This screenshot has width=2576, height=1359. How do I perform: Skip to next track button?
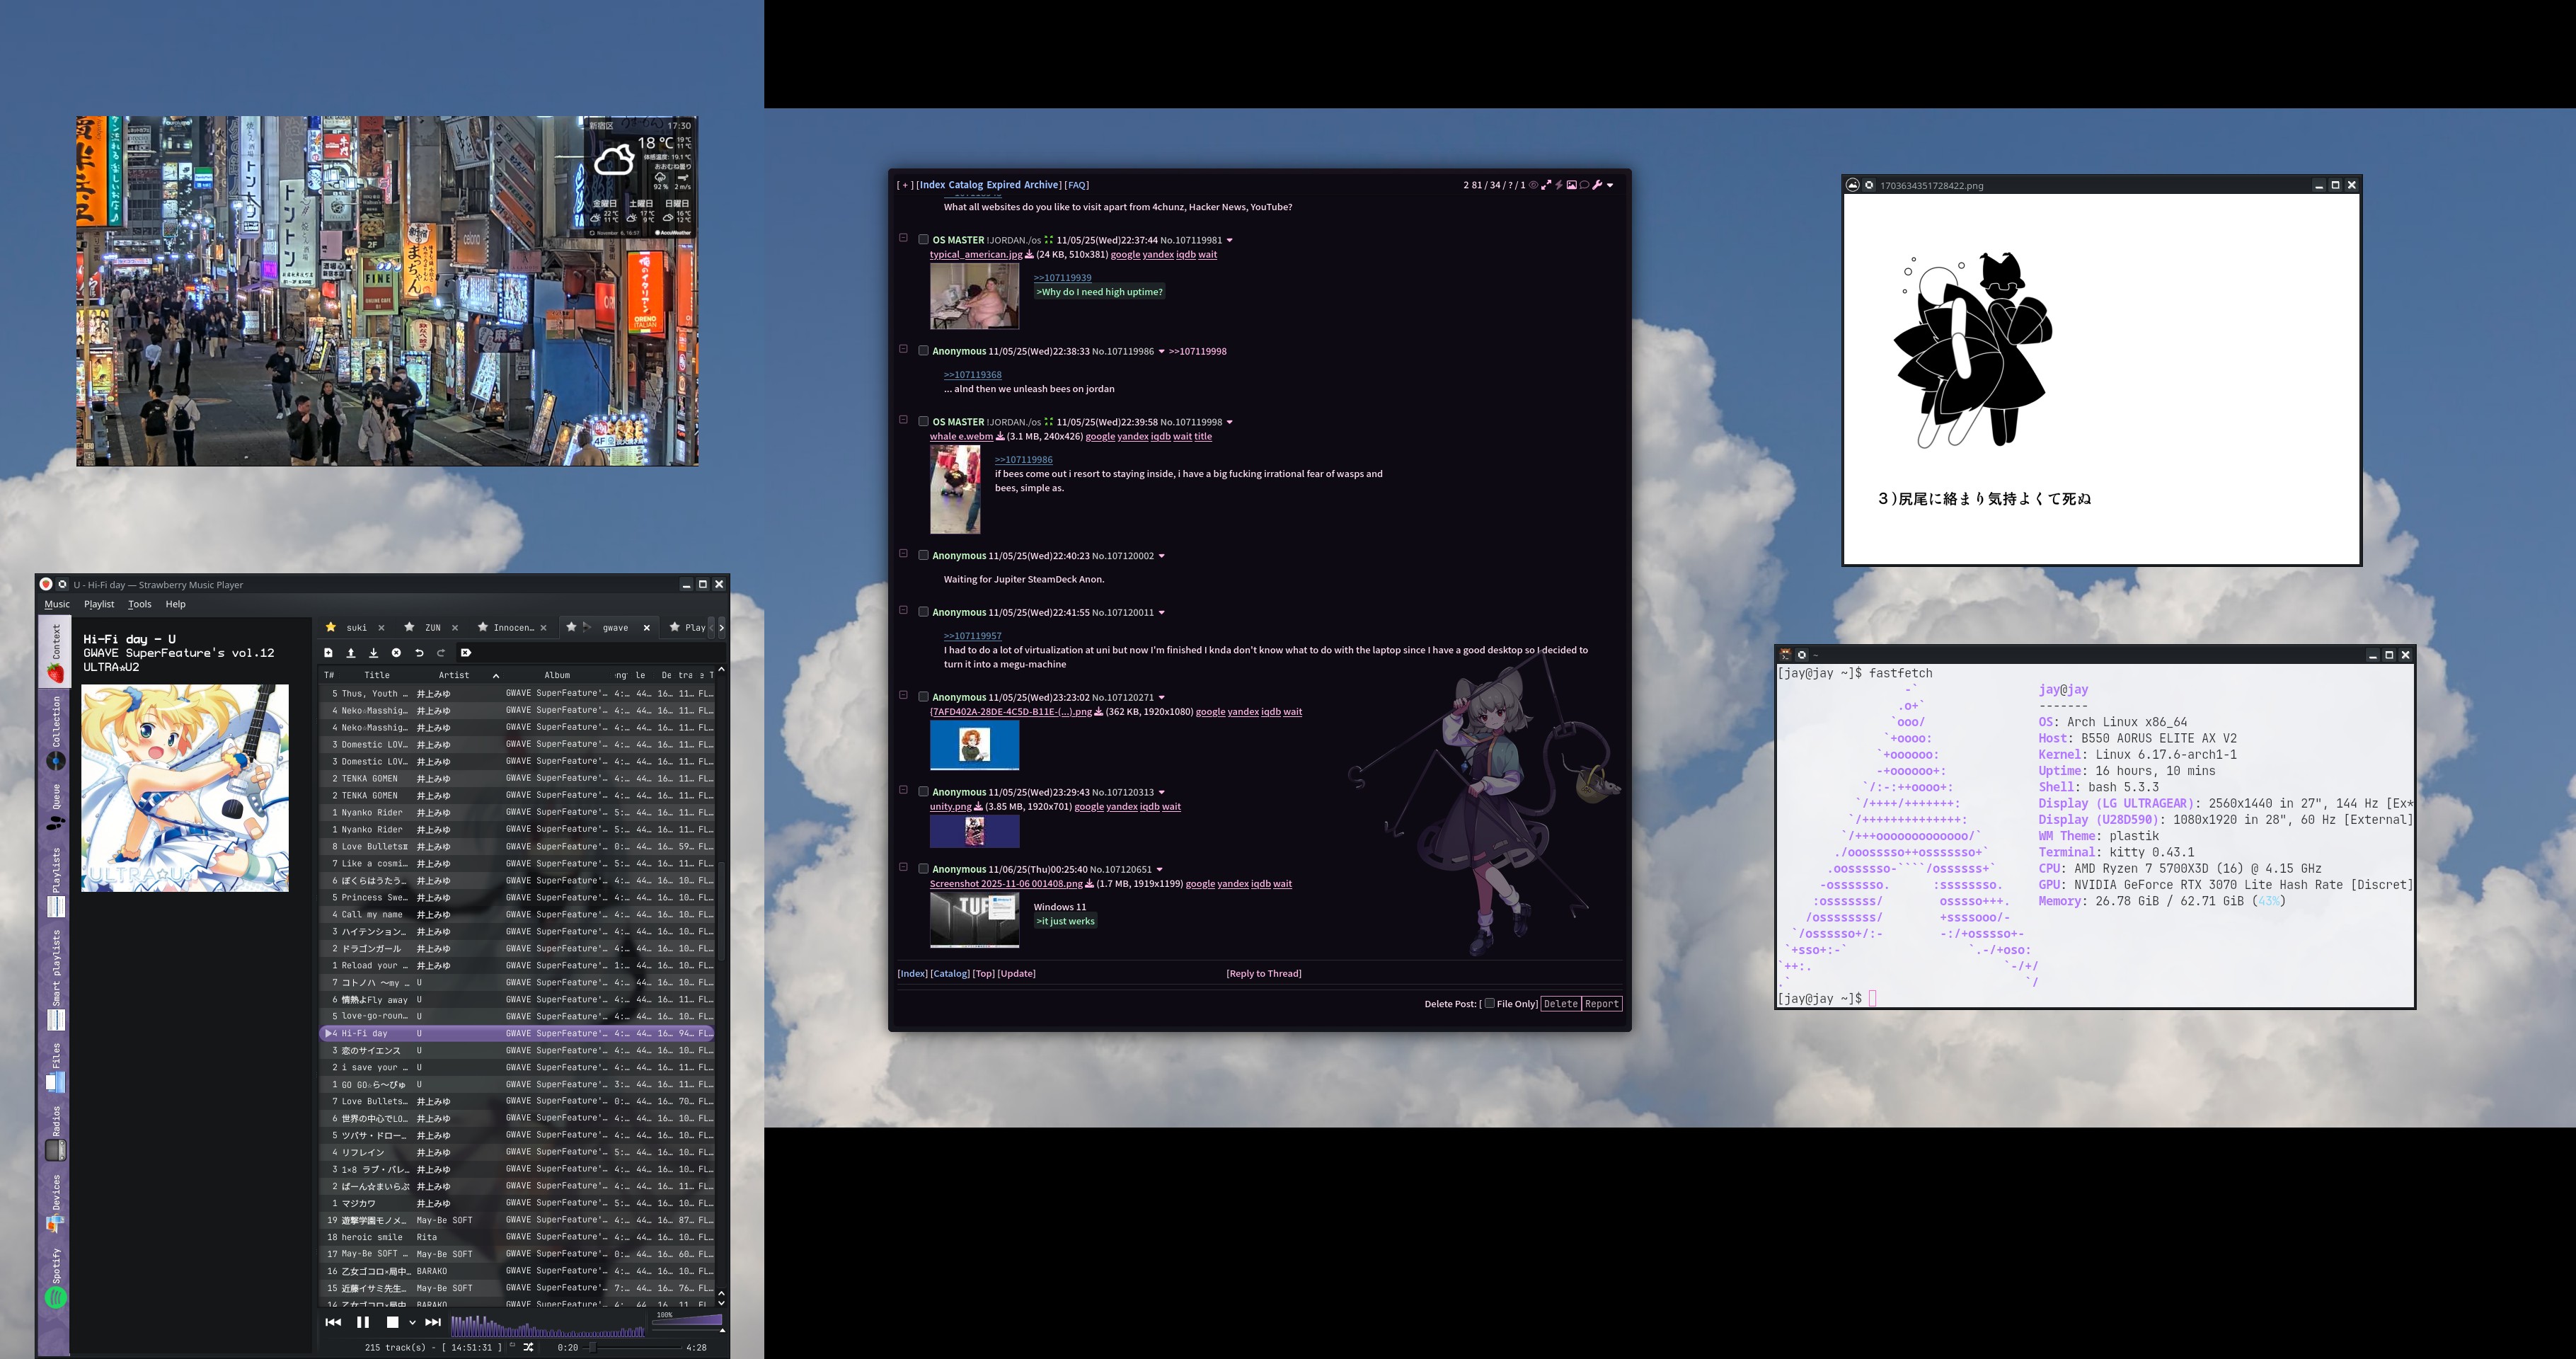point(433,1322)
